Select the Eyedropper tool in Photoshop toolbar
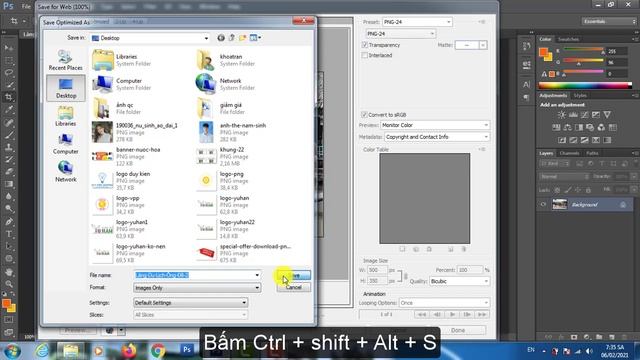640x360 pixels. coord(9,109)
